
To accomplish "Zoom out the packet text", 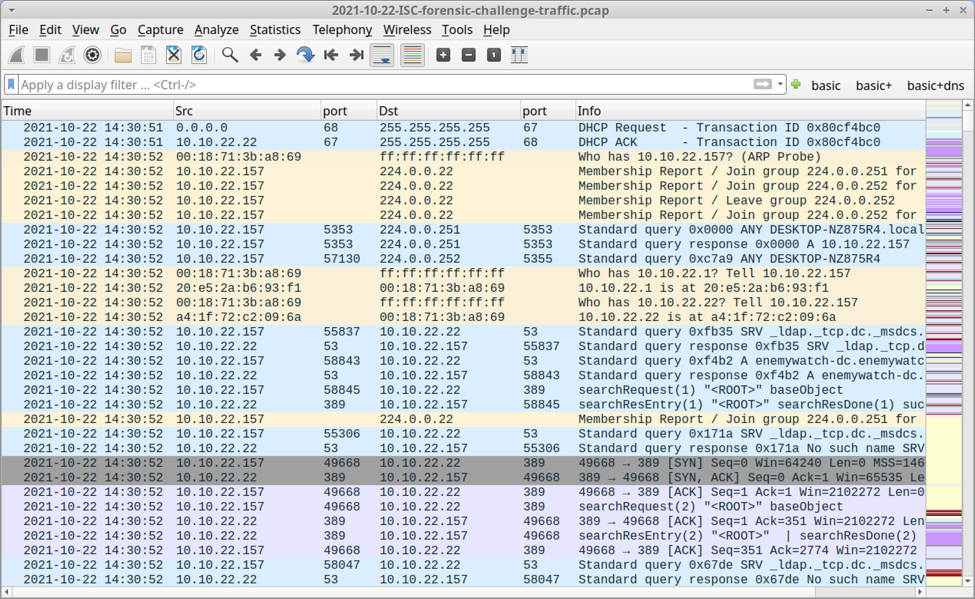I will tap(469, 55).
